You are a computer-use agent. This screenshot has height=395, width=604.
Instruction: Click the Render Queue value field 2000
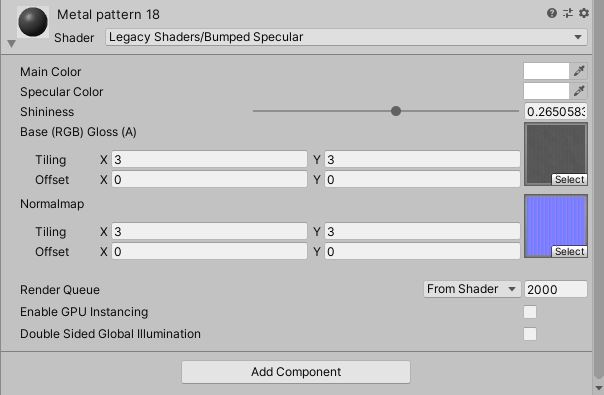pyautogui.click(x=555, y=289)
